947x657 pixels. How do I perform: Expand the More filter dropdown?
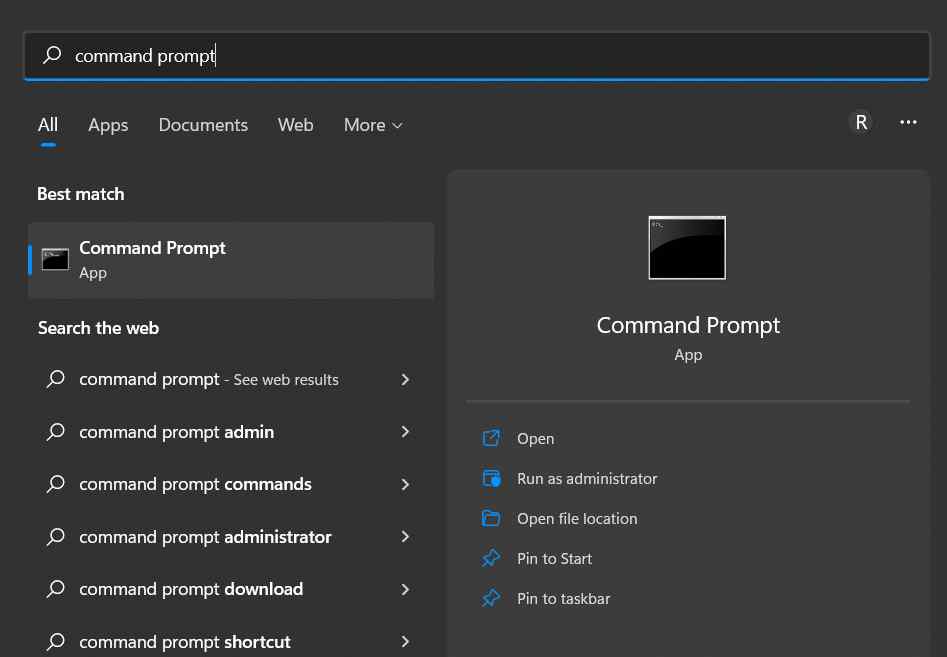373,125
